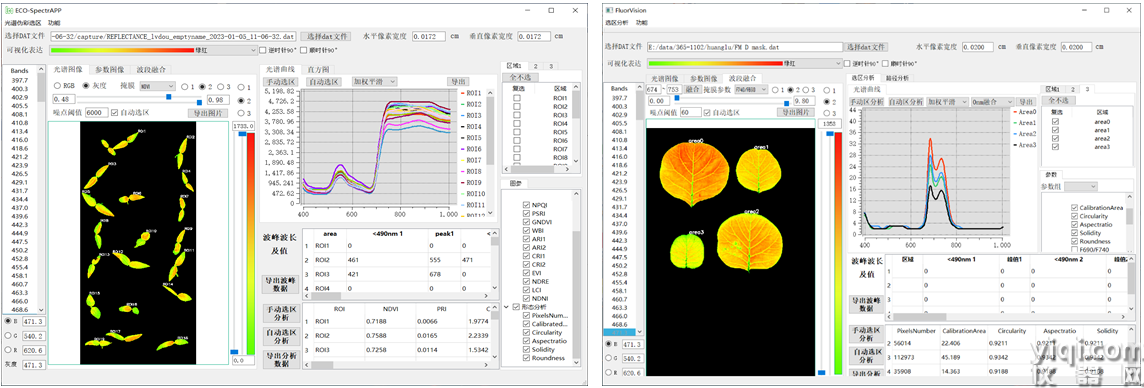Click 自动选区分析 button in FluorVision
This screenshot has height=388, width=1144.
click(867, 355)
